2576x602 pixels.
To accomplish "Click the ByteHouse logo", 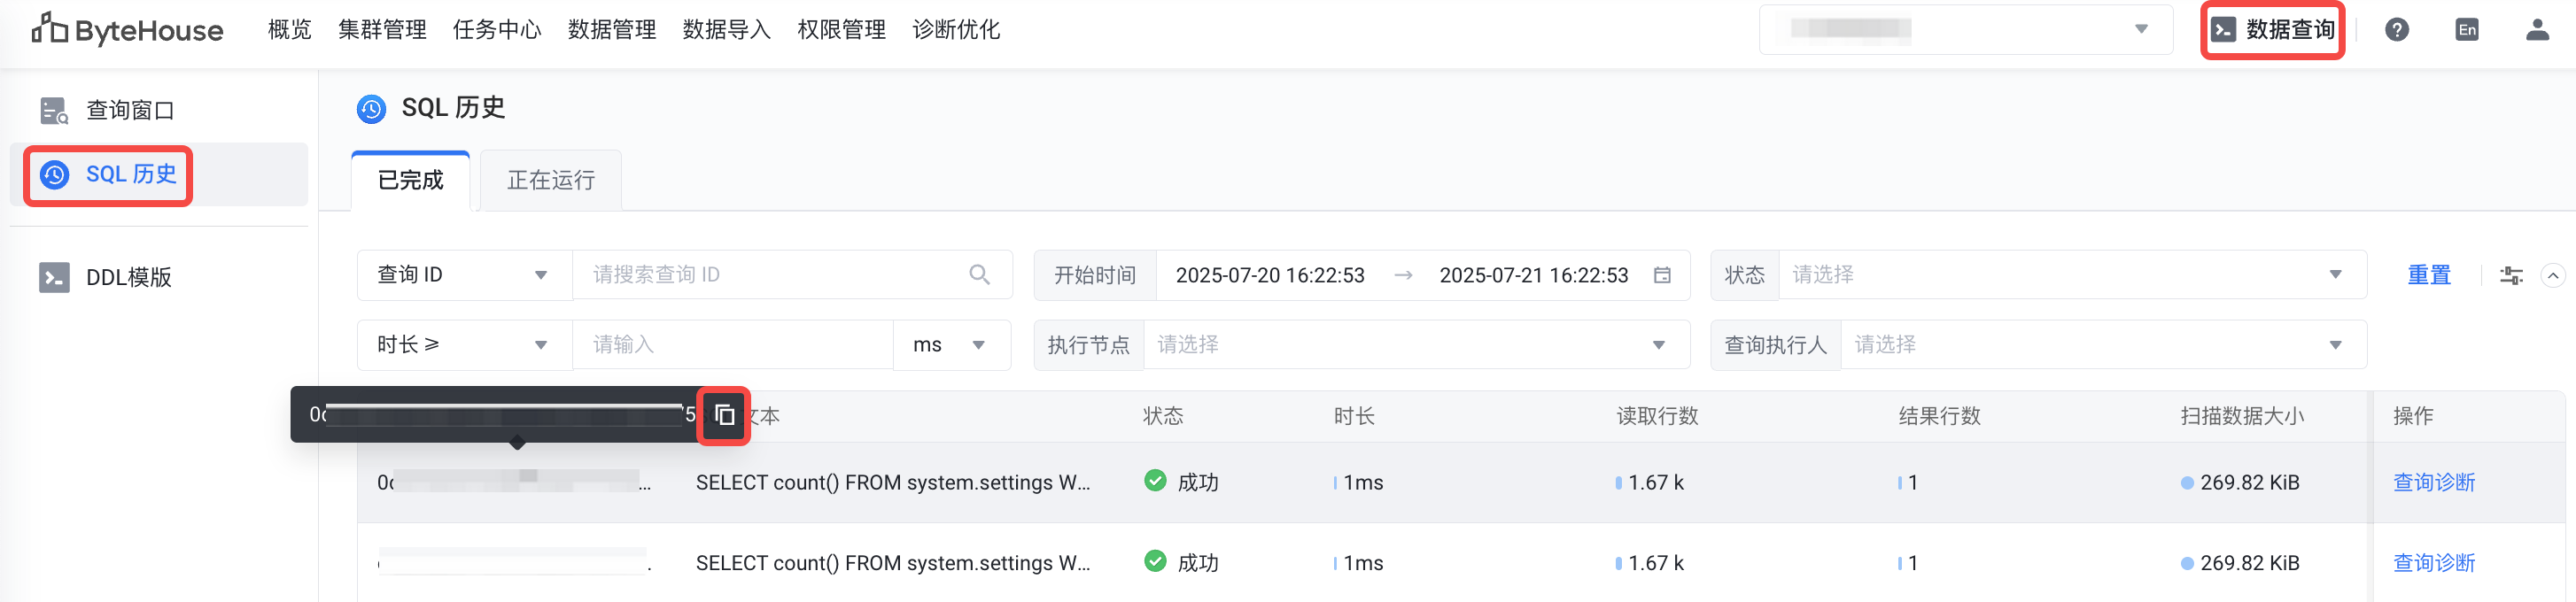I will [x=127, y=30].
